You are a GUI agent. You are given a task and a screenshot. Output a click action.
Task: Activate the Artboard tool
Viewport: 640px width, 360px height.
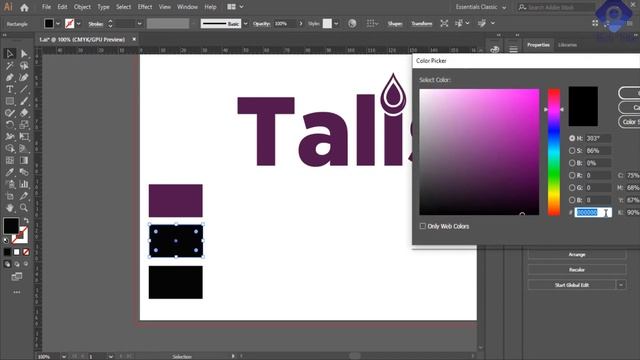tap(10, 196)
